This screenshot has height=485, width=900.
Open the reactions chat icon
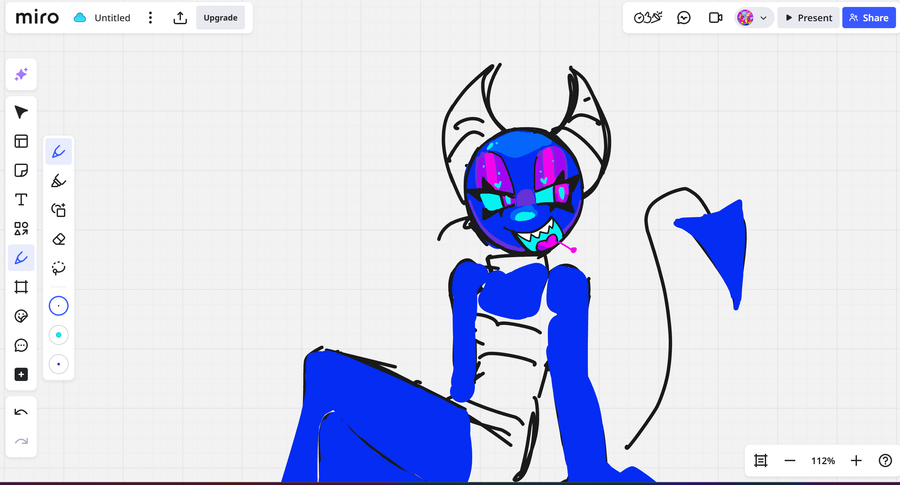coord(684,18)
